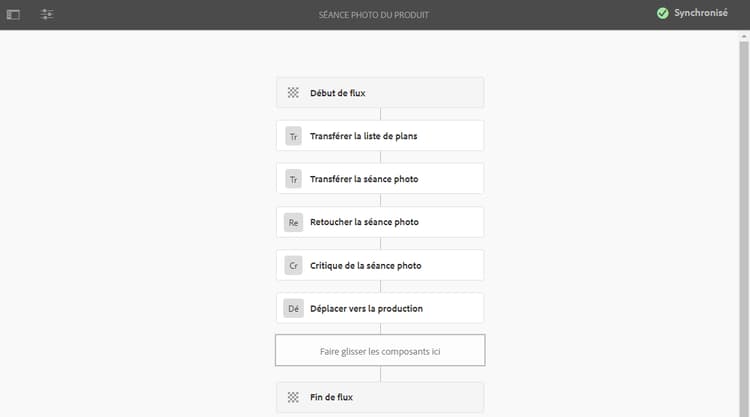Toggle the side panel icon
Image resolution: width=750 pixels, height=417 pixels.
click(13, 15)
